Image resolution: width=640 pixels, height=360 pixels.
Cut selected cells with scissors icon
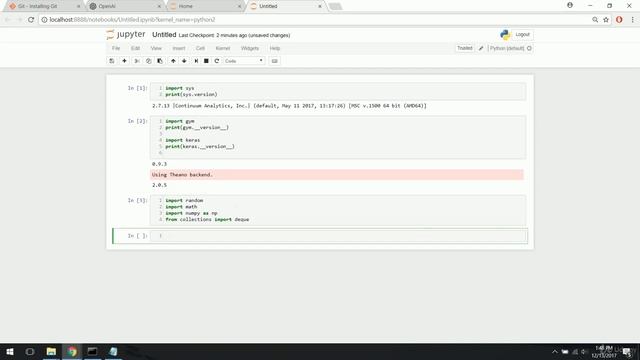point(137,61)
